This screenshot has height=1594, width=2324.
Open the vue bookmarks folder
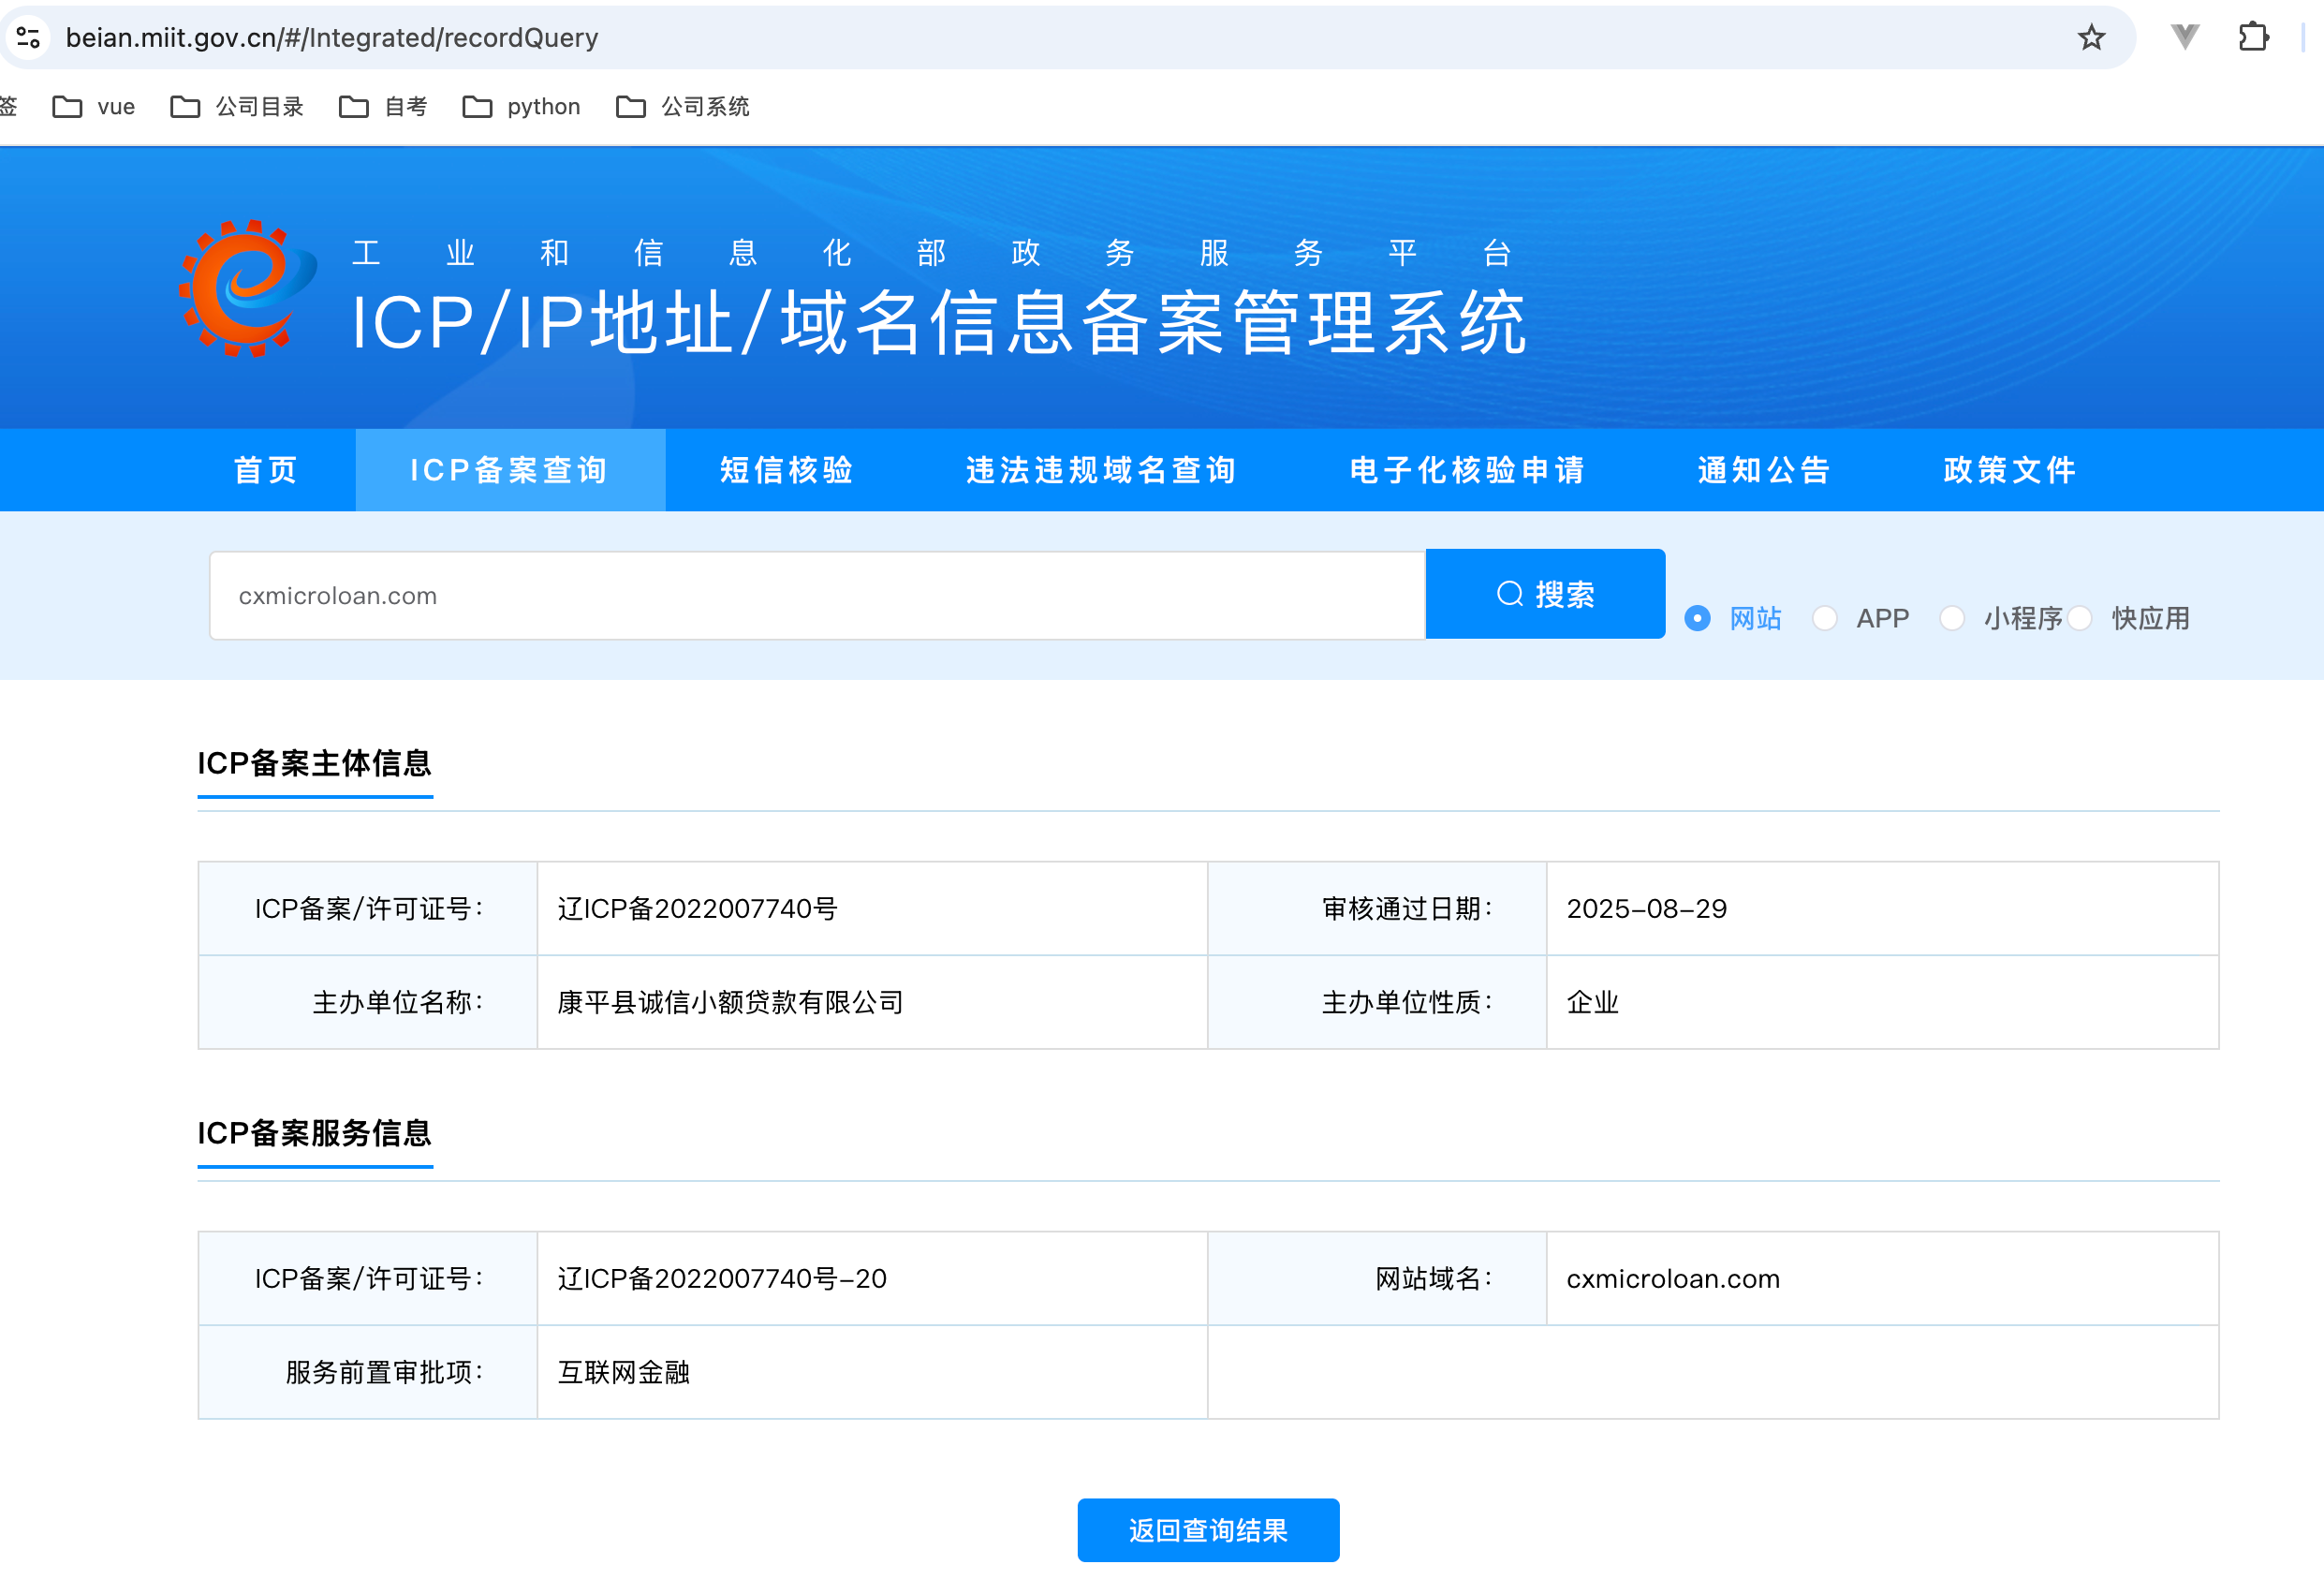(94, 107)
